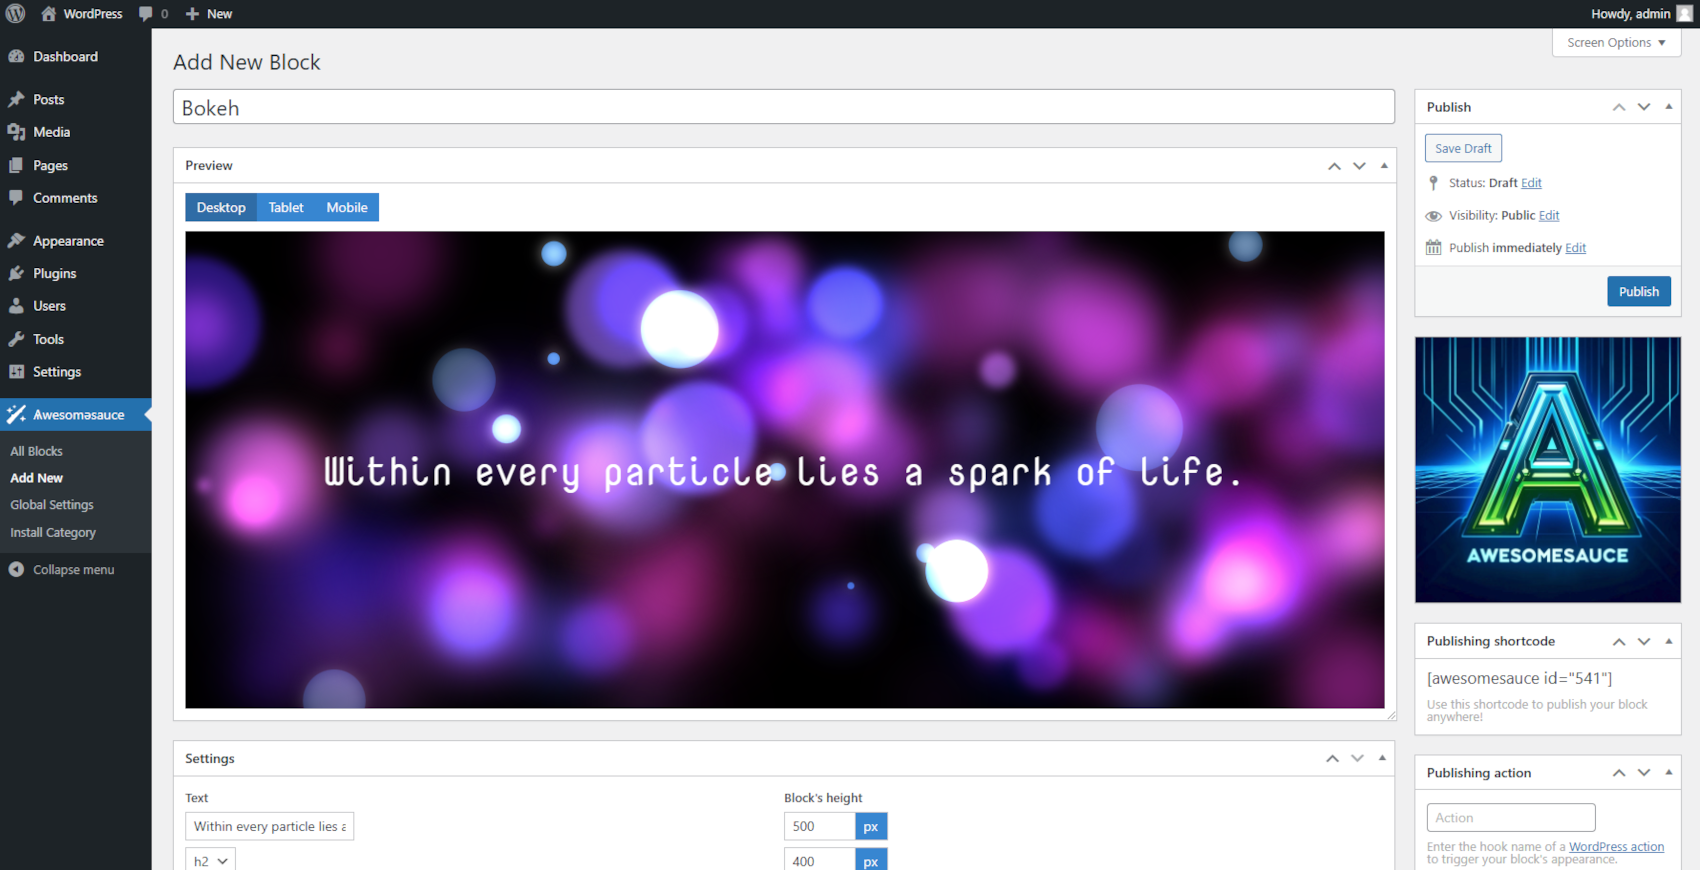Move Publish panel up
The width and height of the screenshot is (1700, 870).
pyautogui.click(x=1619, y=107)
